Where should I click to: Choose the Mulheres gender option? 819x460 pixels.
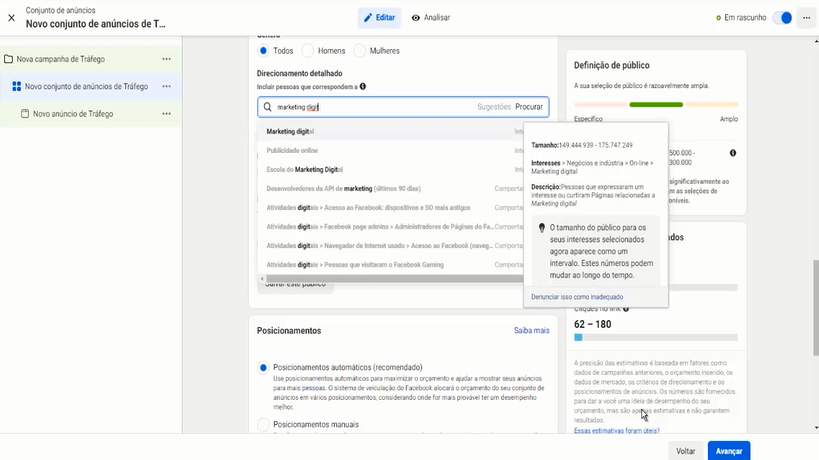(359, 51)
